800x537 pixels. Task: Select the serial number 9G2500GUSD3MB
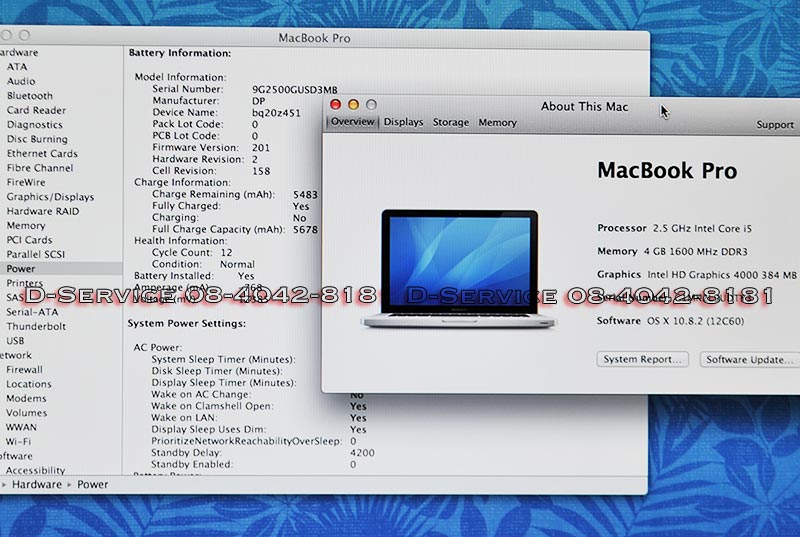(294, 90)
